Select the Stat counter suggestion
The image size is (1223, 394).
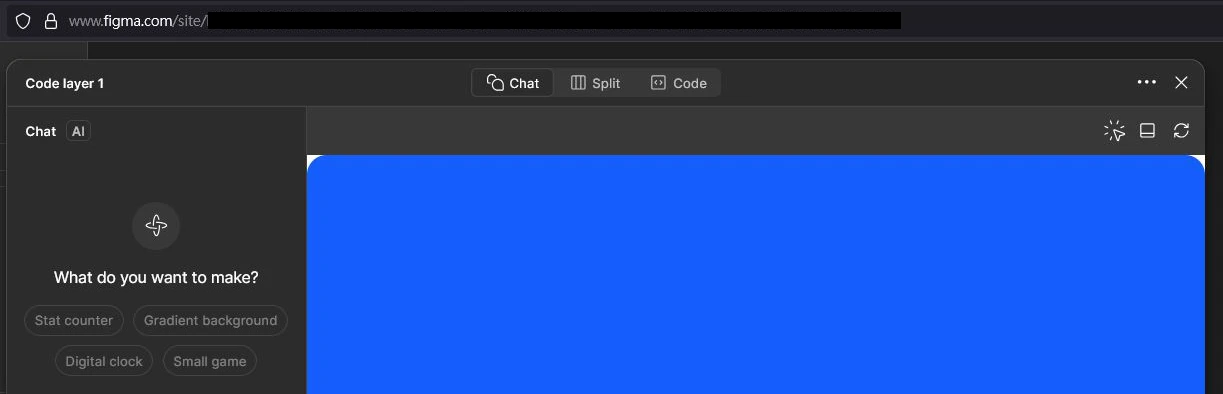click(74, 320)
